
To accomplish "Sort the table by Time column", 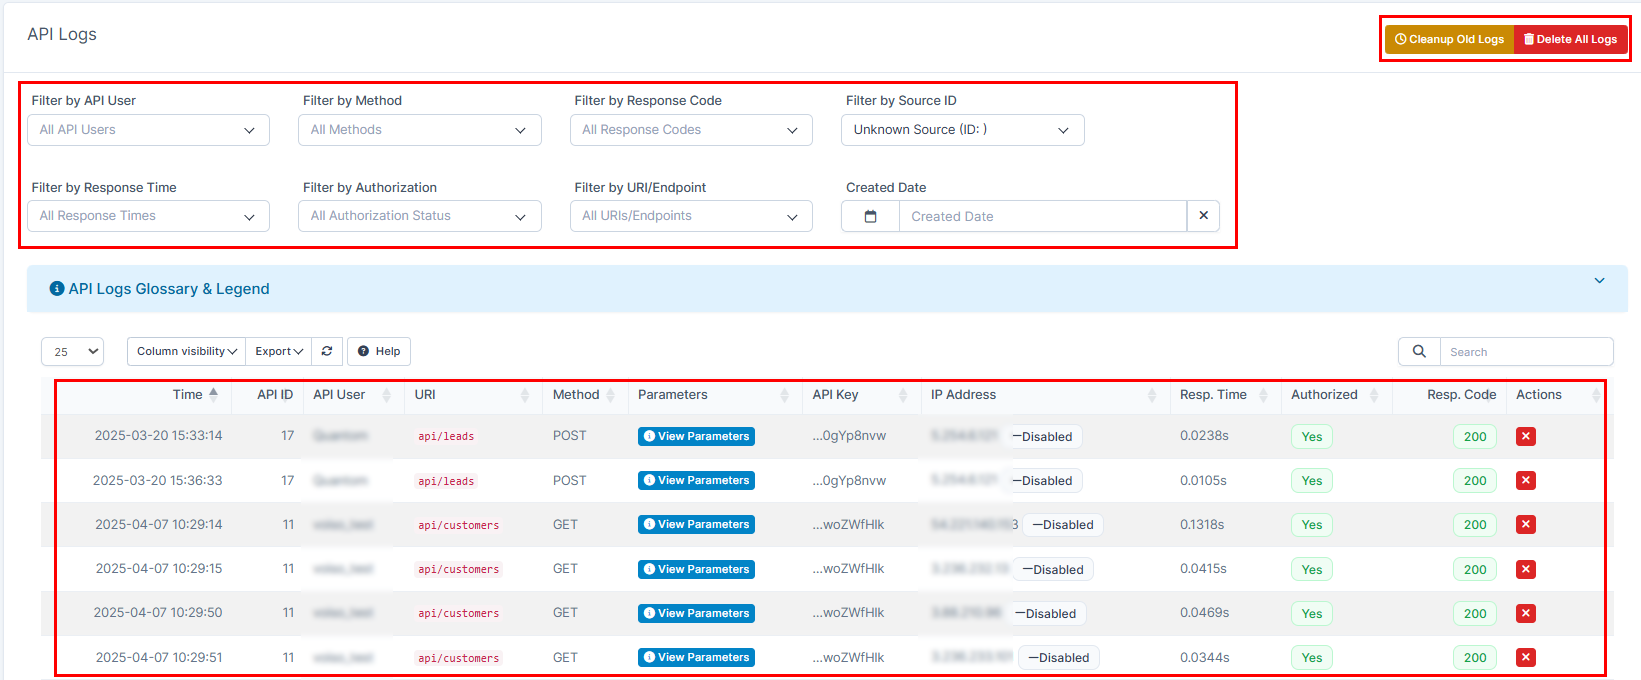I will 188,395.
